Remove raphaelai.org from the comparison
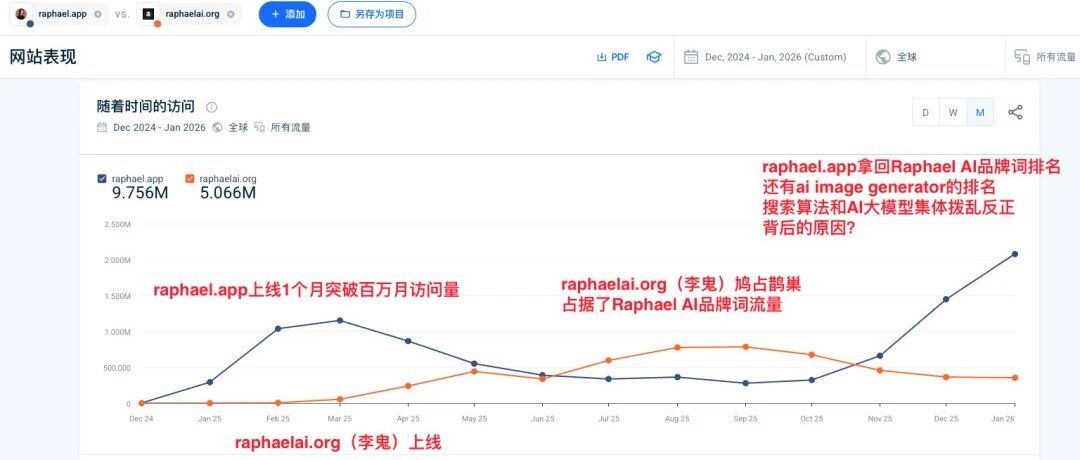The image size is (1080, 460). (x=230, y=15)
